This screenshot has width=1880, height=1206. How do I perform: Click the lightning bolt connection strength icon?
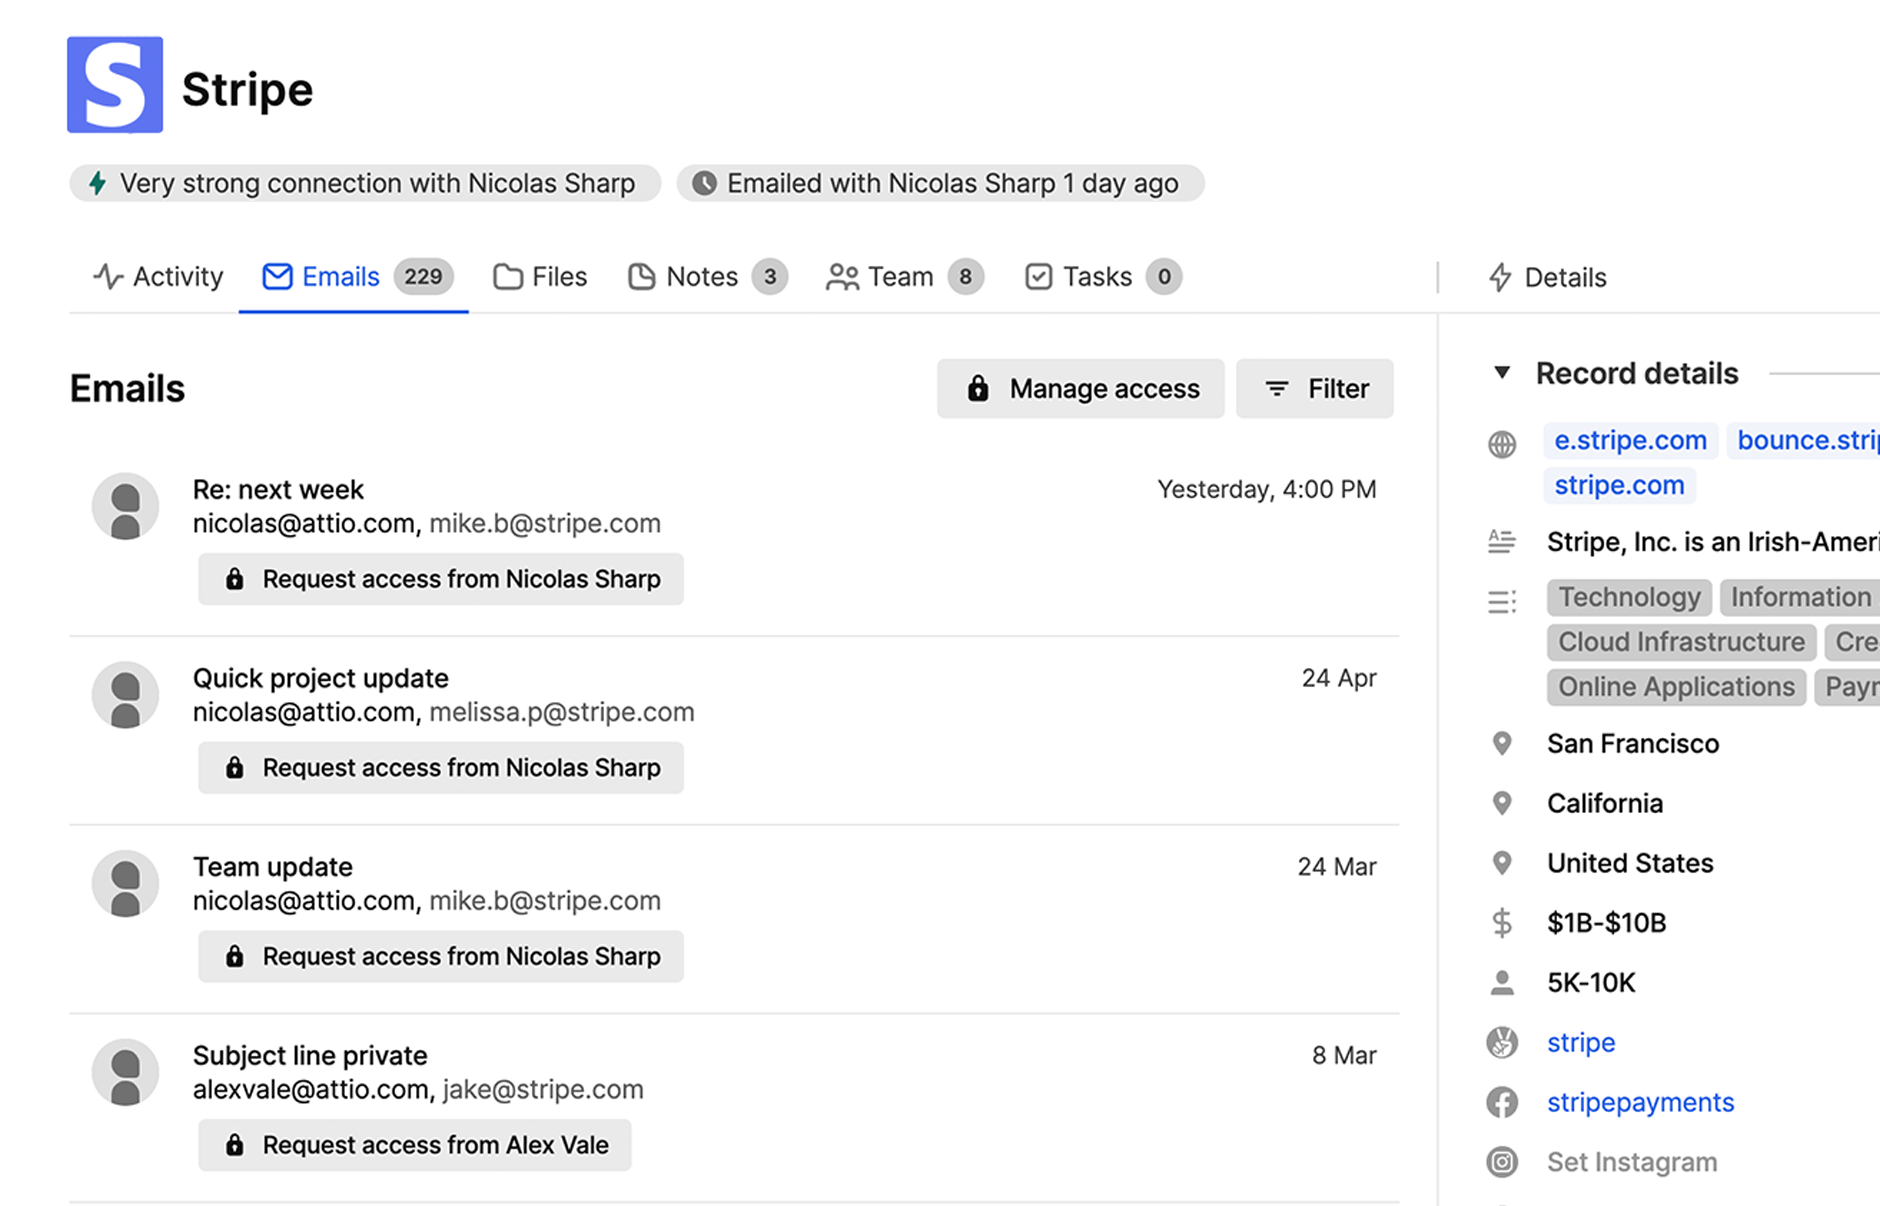click(97, 183)
